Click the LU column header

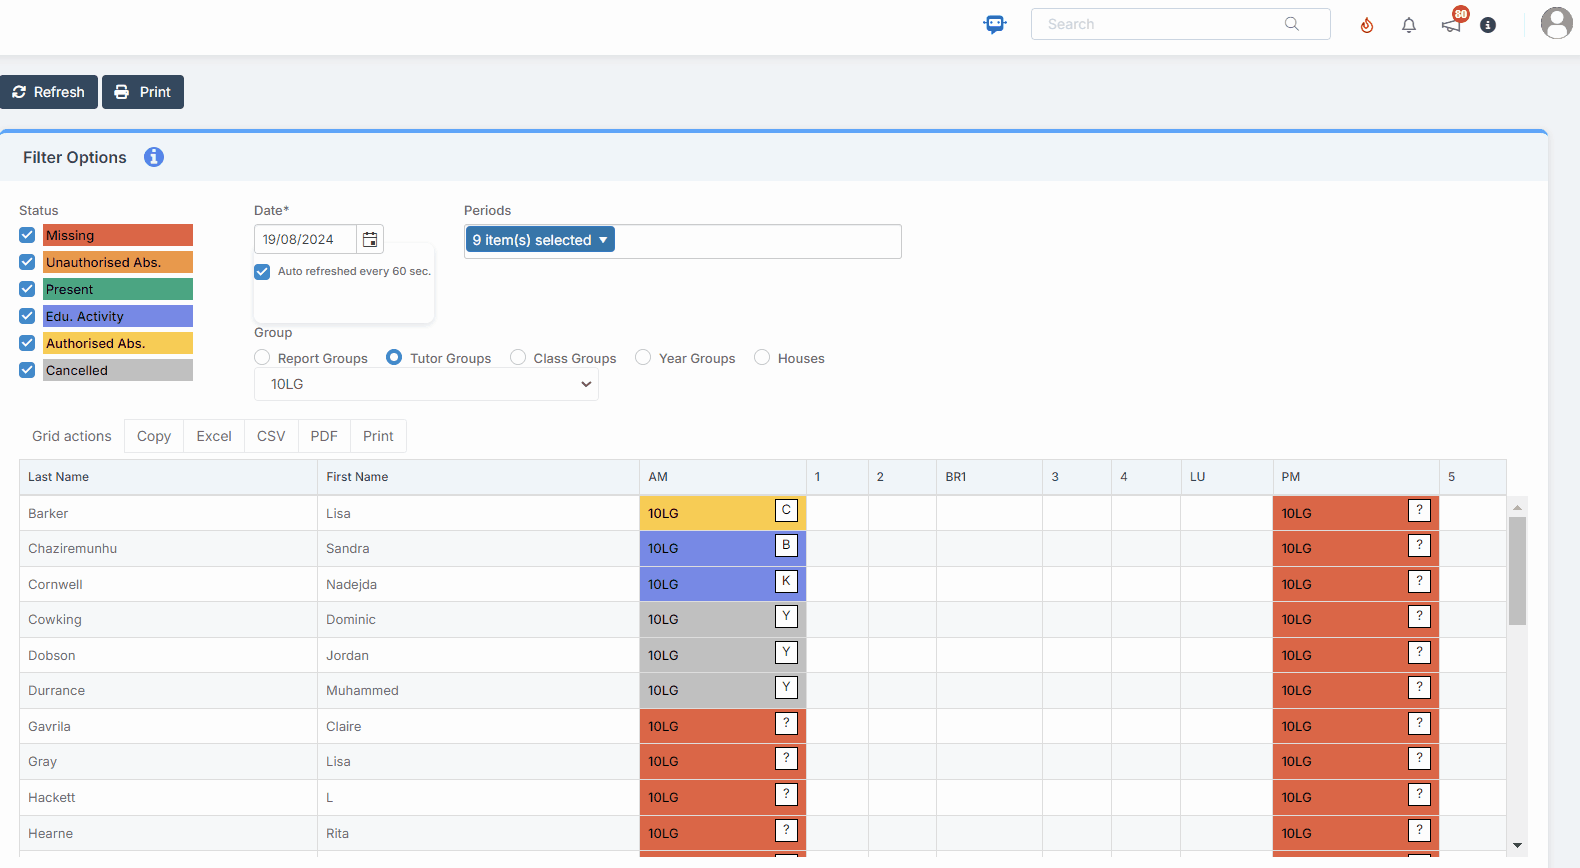pos(1226,477)
